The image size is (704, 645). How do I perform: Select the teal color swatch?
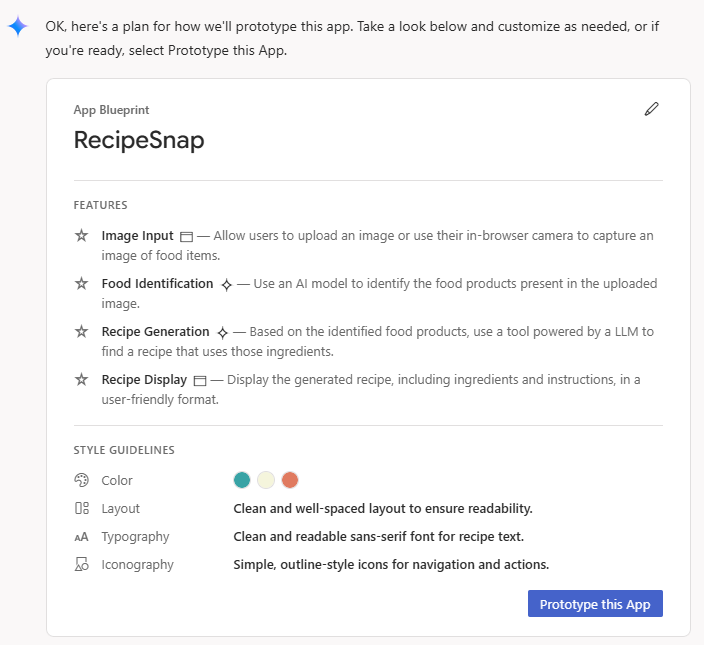(x=242, y=480)
